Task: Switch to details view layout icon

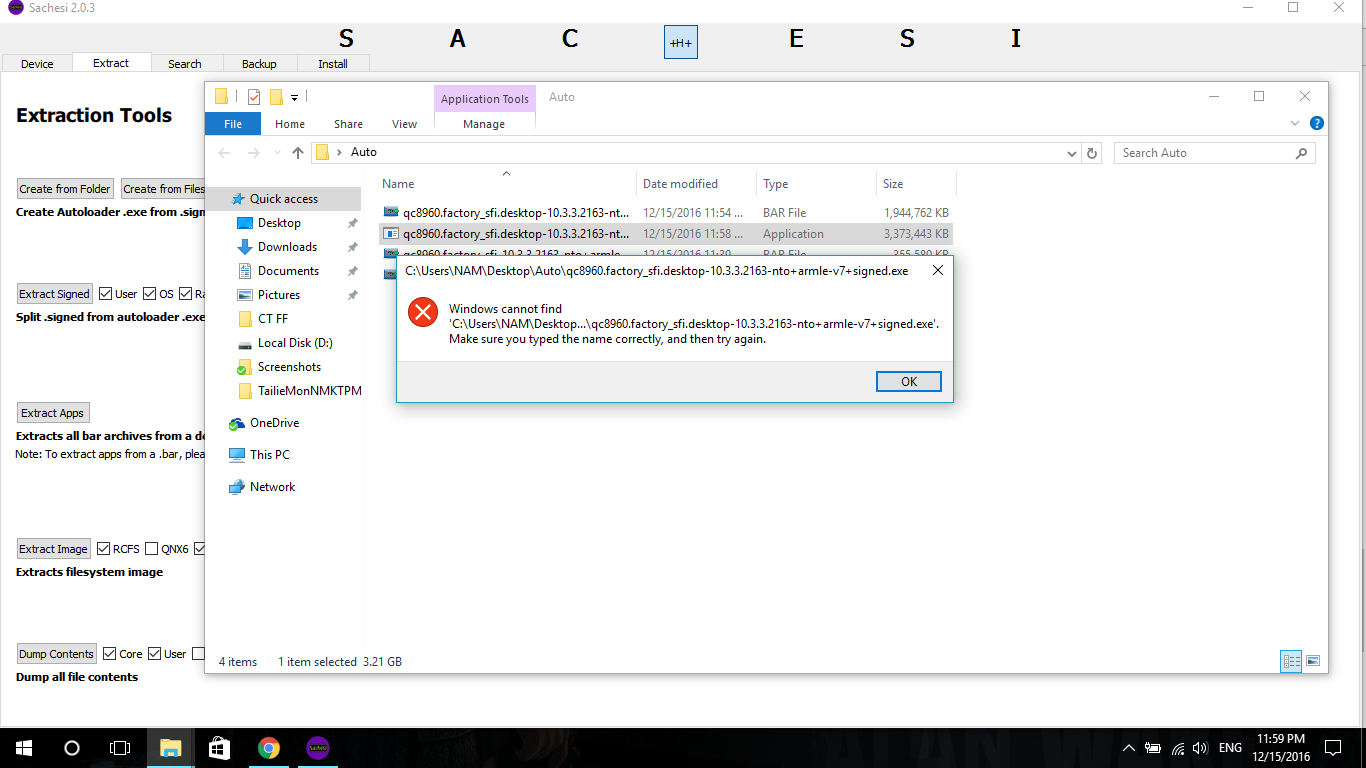Action: coord(1291,661)
